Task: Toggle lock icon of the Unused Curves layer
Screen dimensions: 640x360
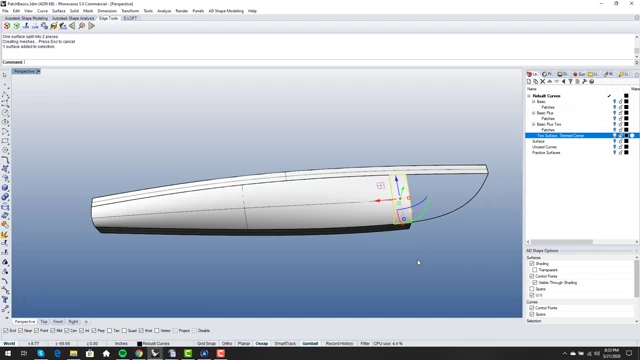Action: click(620, 147)
